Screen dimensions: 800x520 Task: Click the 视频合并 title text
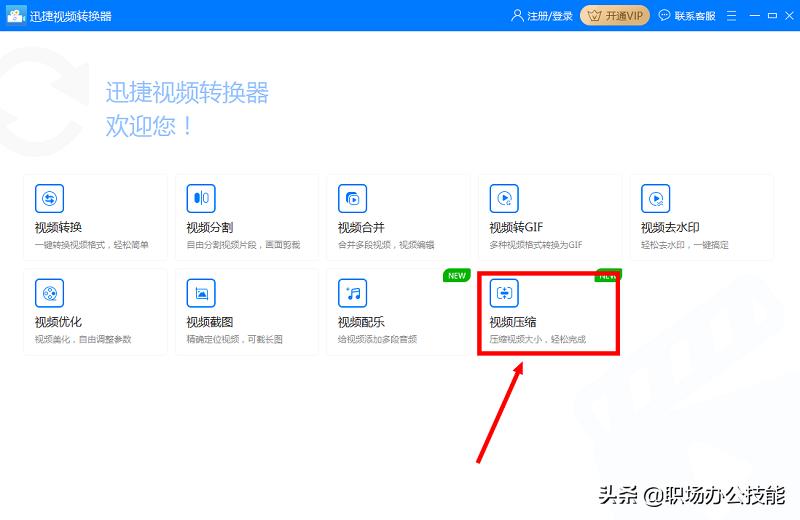point(361,227)
